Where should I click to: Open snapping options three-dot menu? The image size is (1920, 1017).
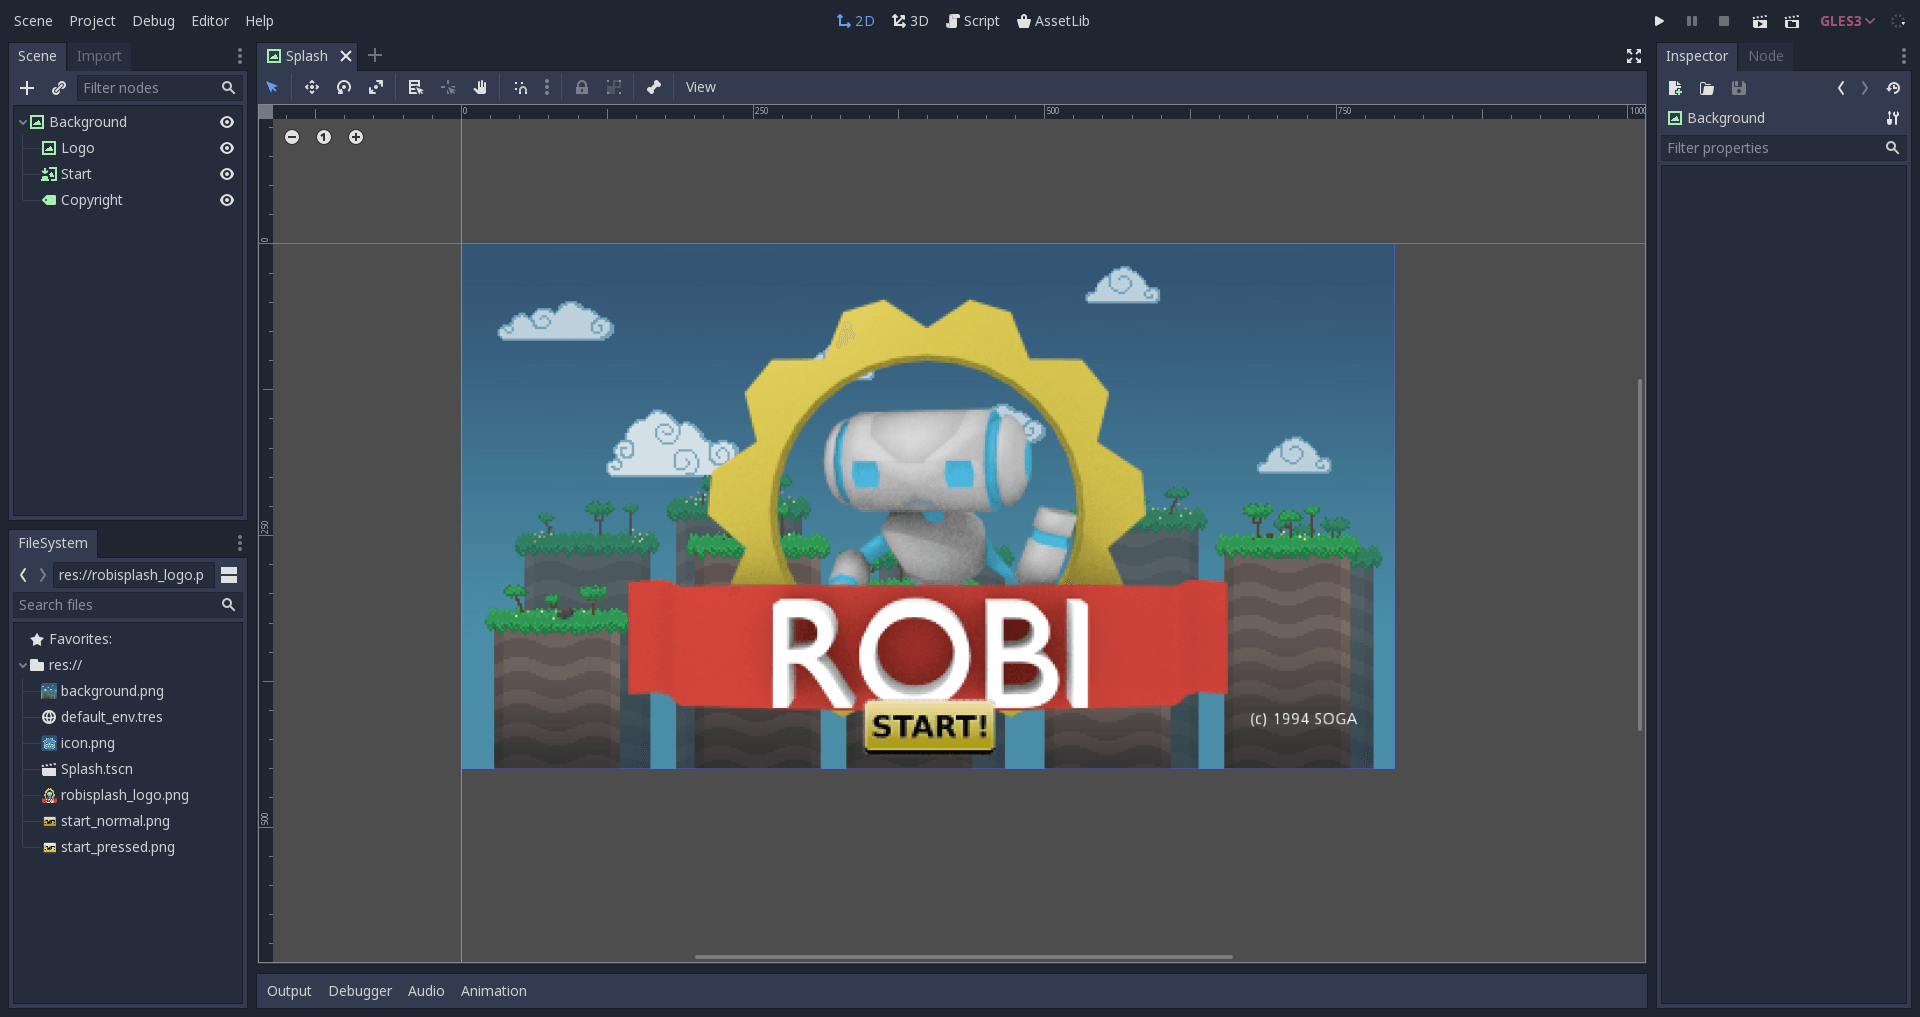coord(547,88)
